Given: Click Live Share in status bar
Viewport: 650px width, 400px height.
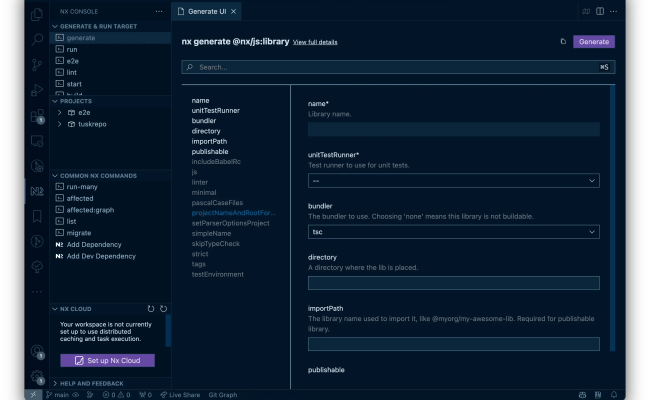Looking at the screenshot, I should tap(180, 395).
